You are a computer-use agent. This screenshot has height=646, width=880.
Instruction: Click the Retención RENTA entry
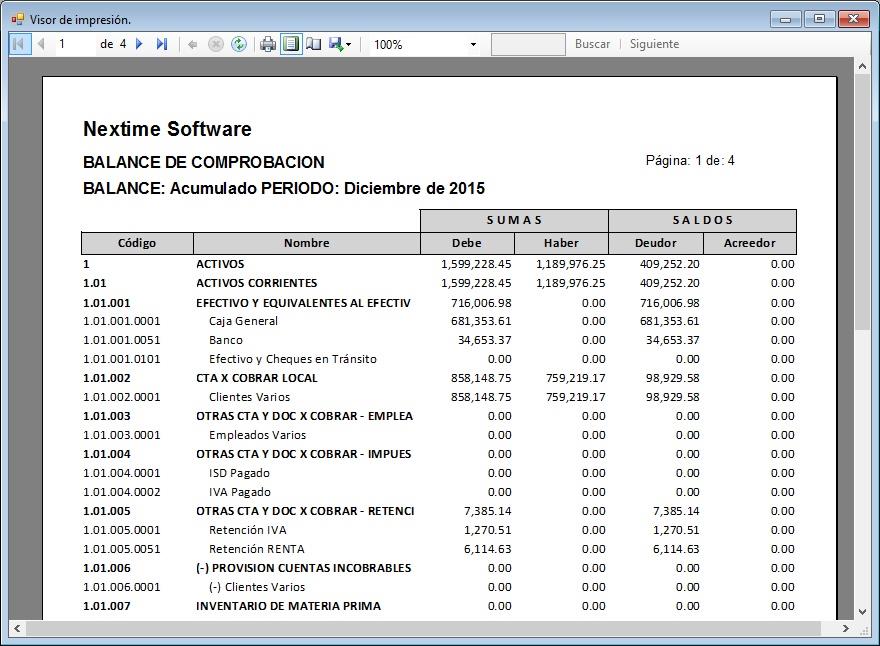[x=256, y=549]
